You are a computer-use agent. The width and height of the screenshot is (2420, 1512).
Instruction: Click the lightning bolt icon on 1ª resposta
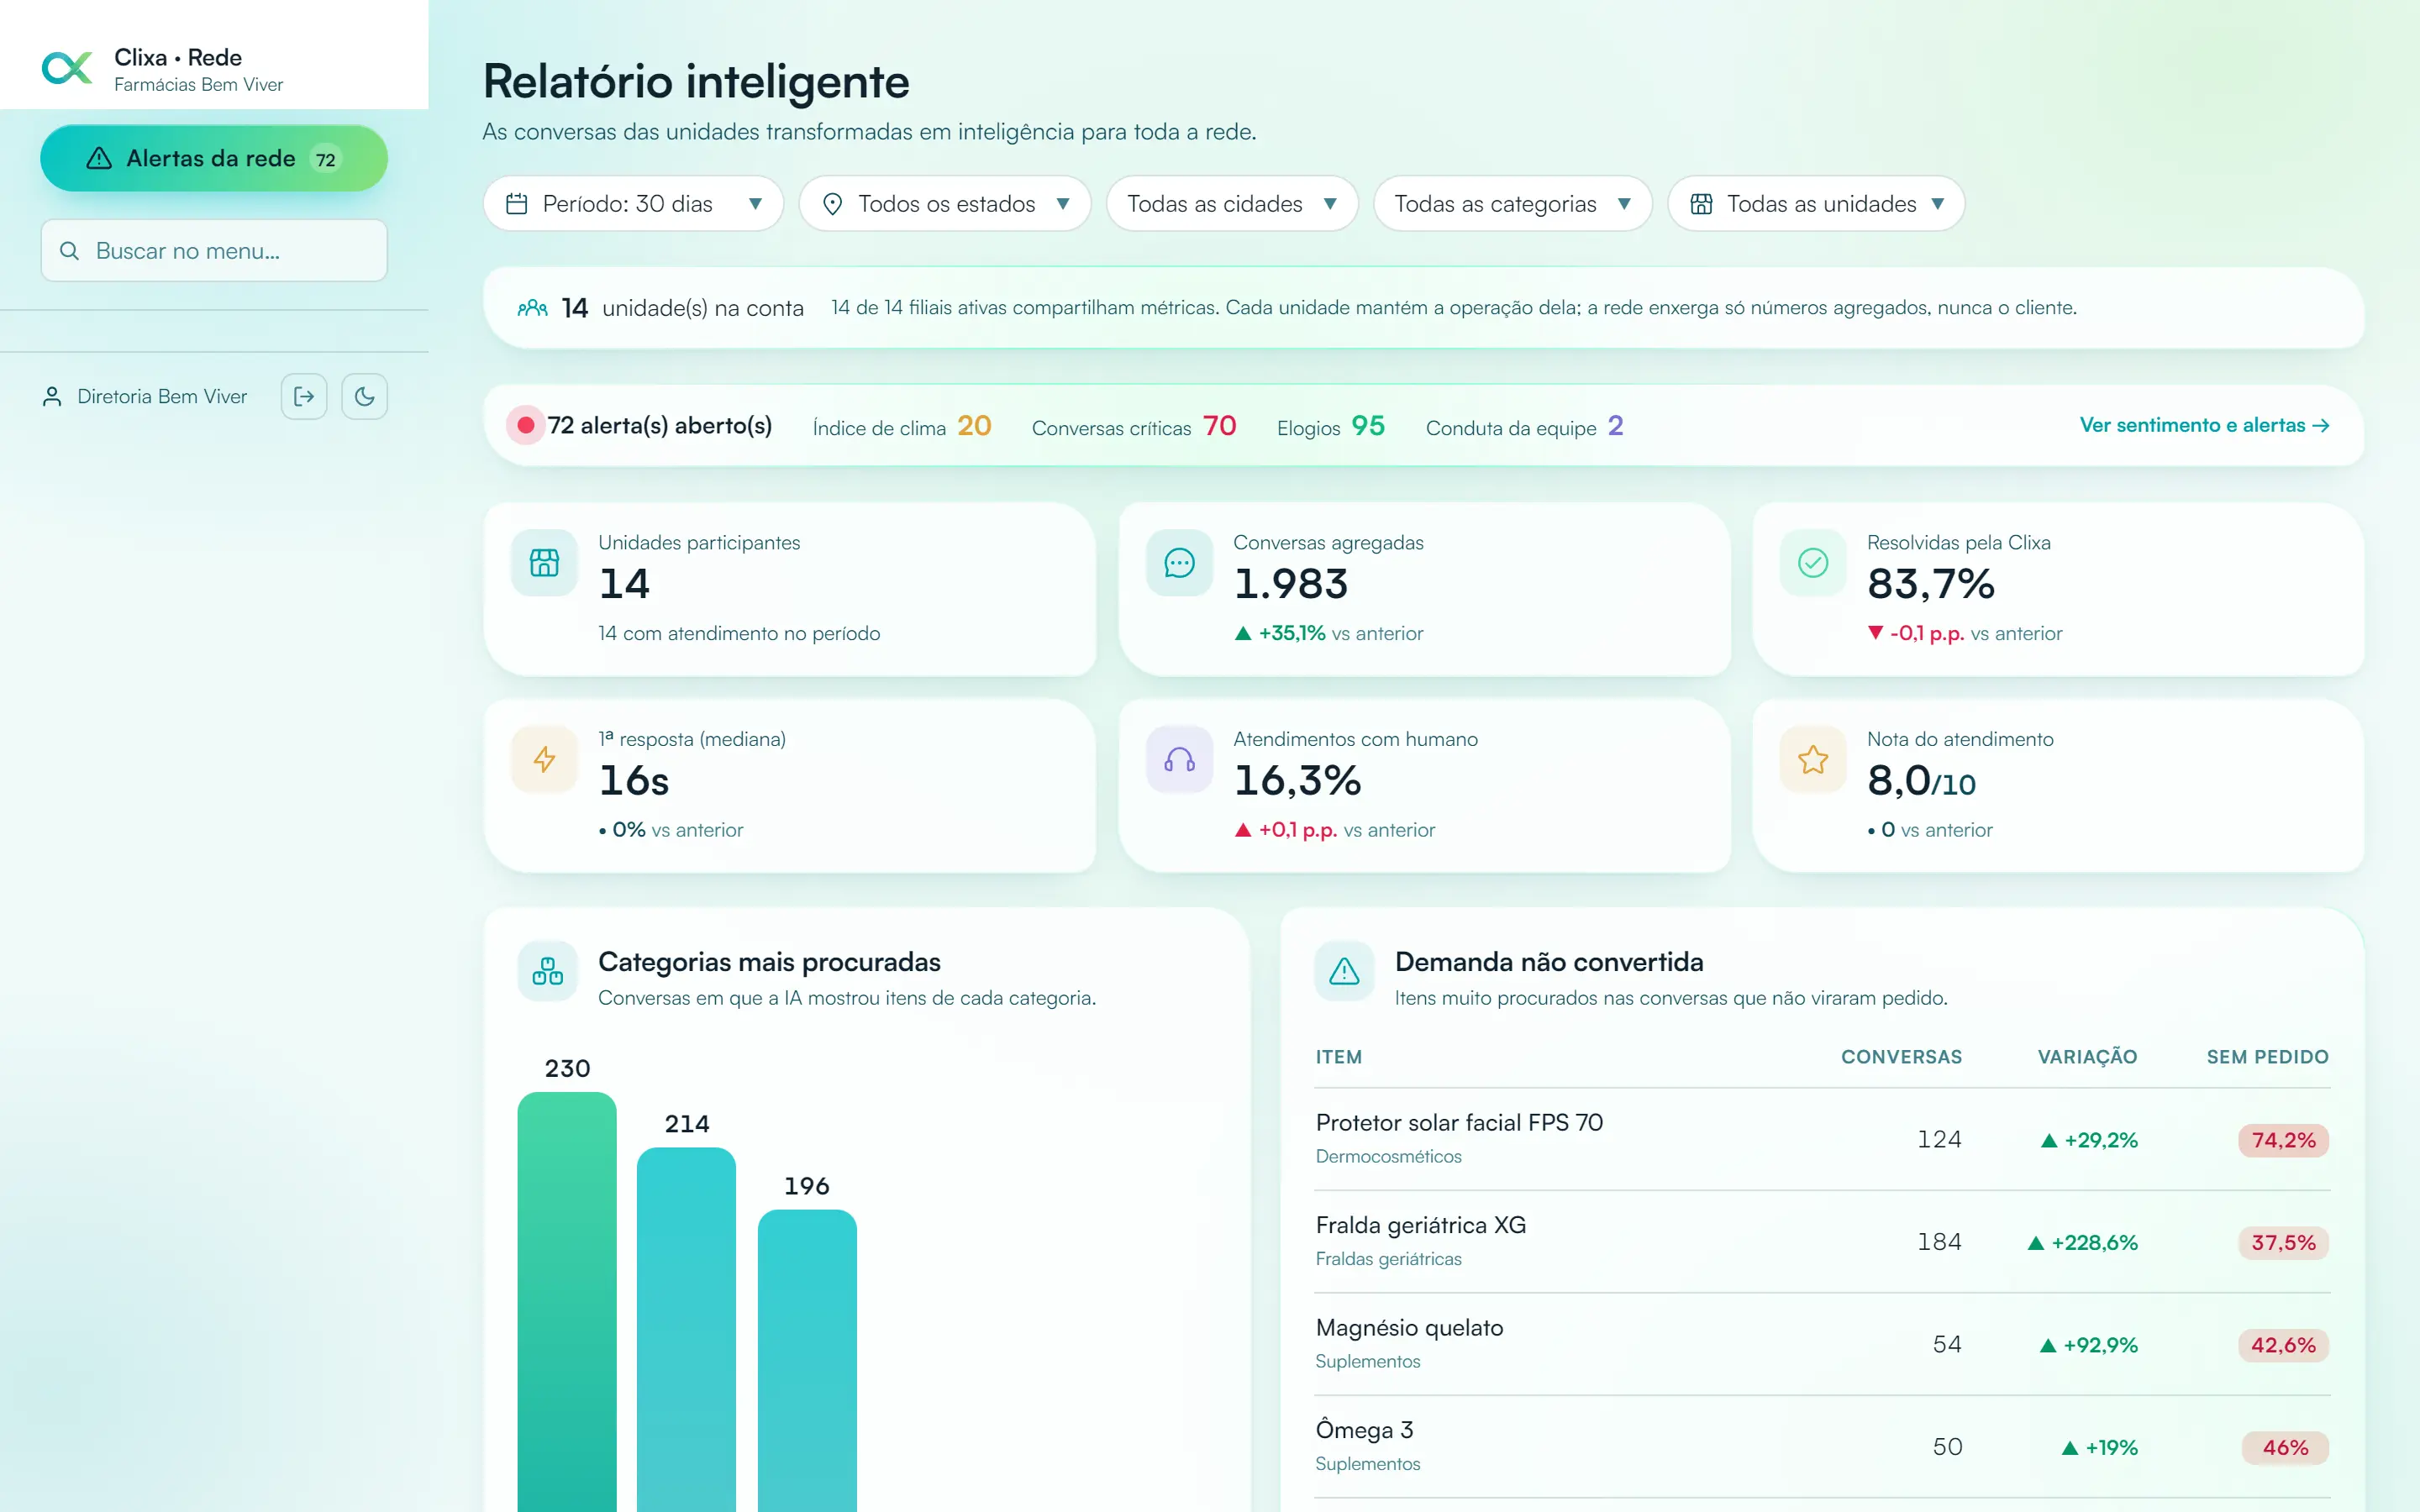tap(544, 759)
